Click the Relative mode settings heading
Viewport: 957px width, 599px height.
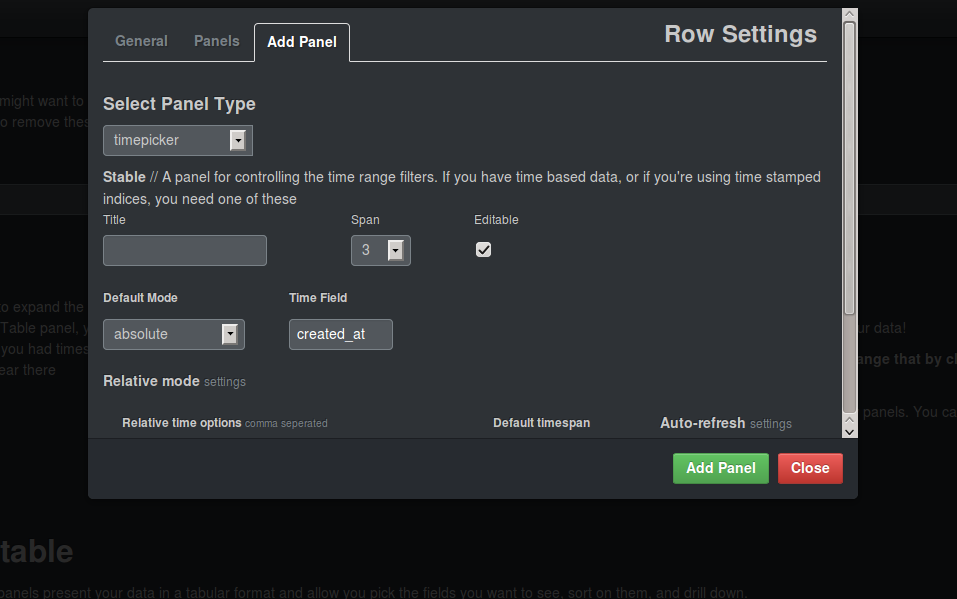(x=175, y=381)
